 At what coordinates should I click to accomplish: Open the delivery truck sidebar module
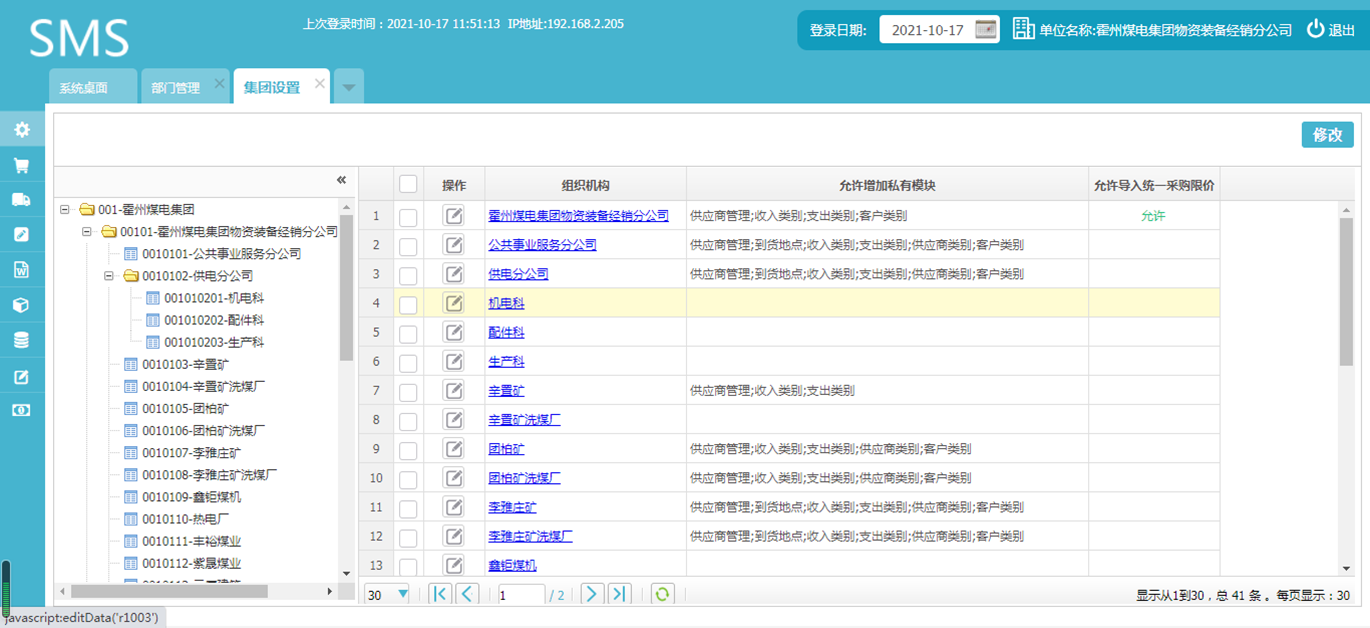(21, 199)
